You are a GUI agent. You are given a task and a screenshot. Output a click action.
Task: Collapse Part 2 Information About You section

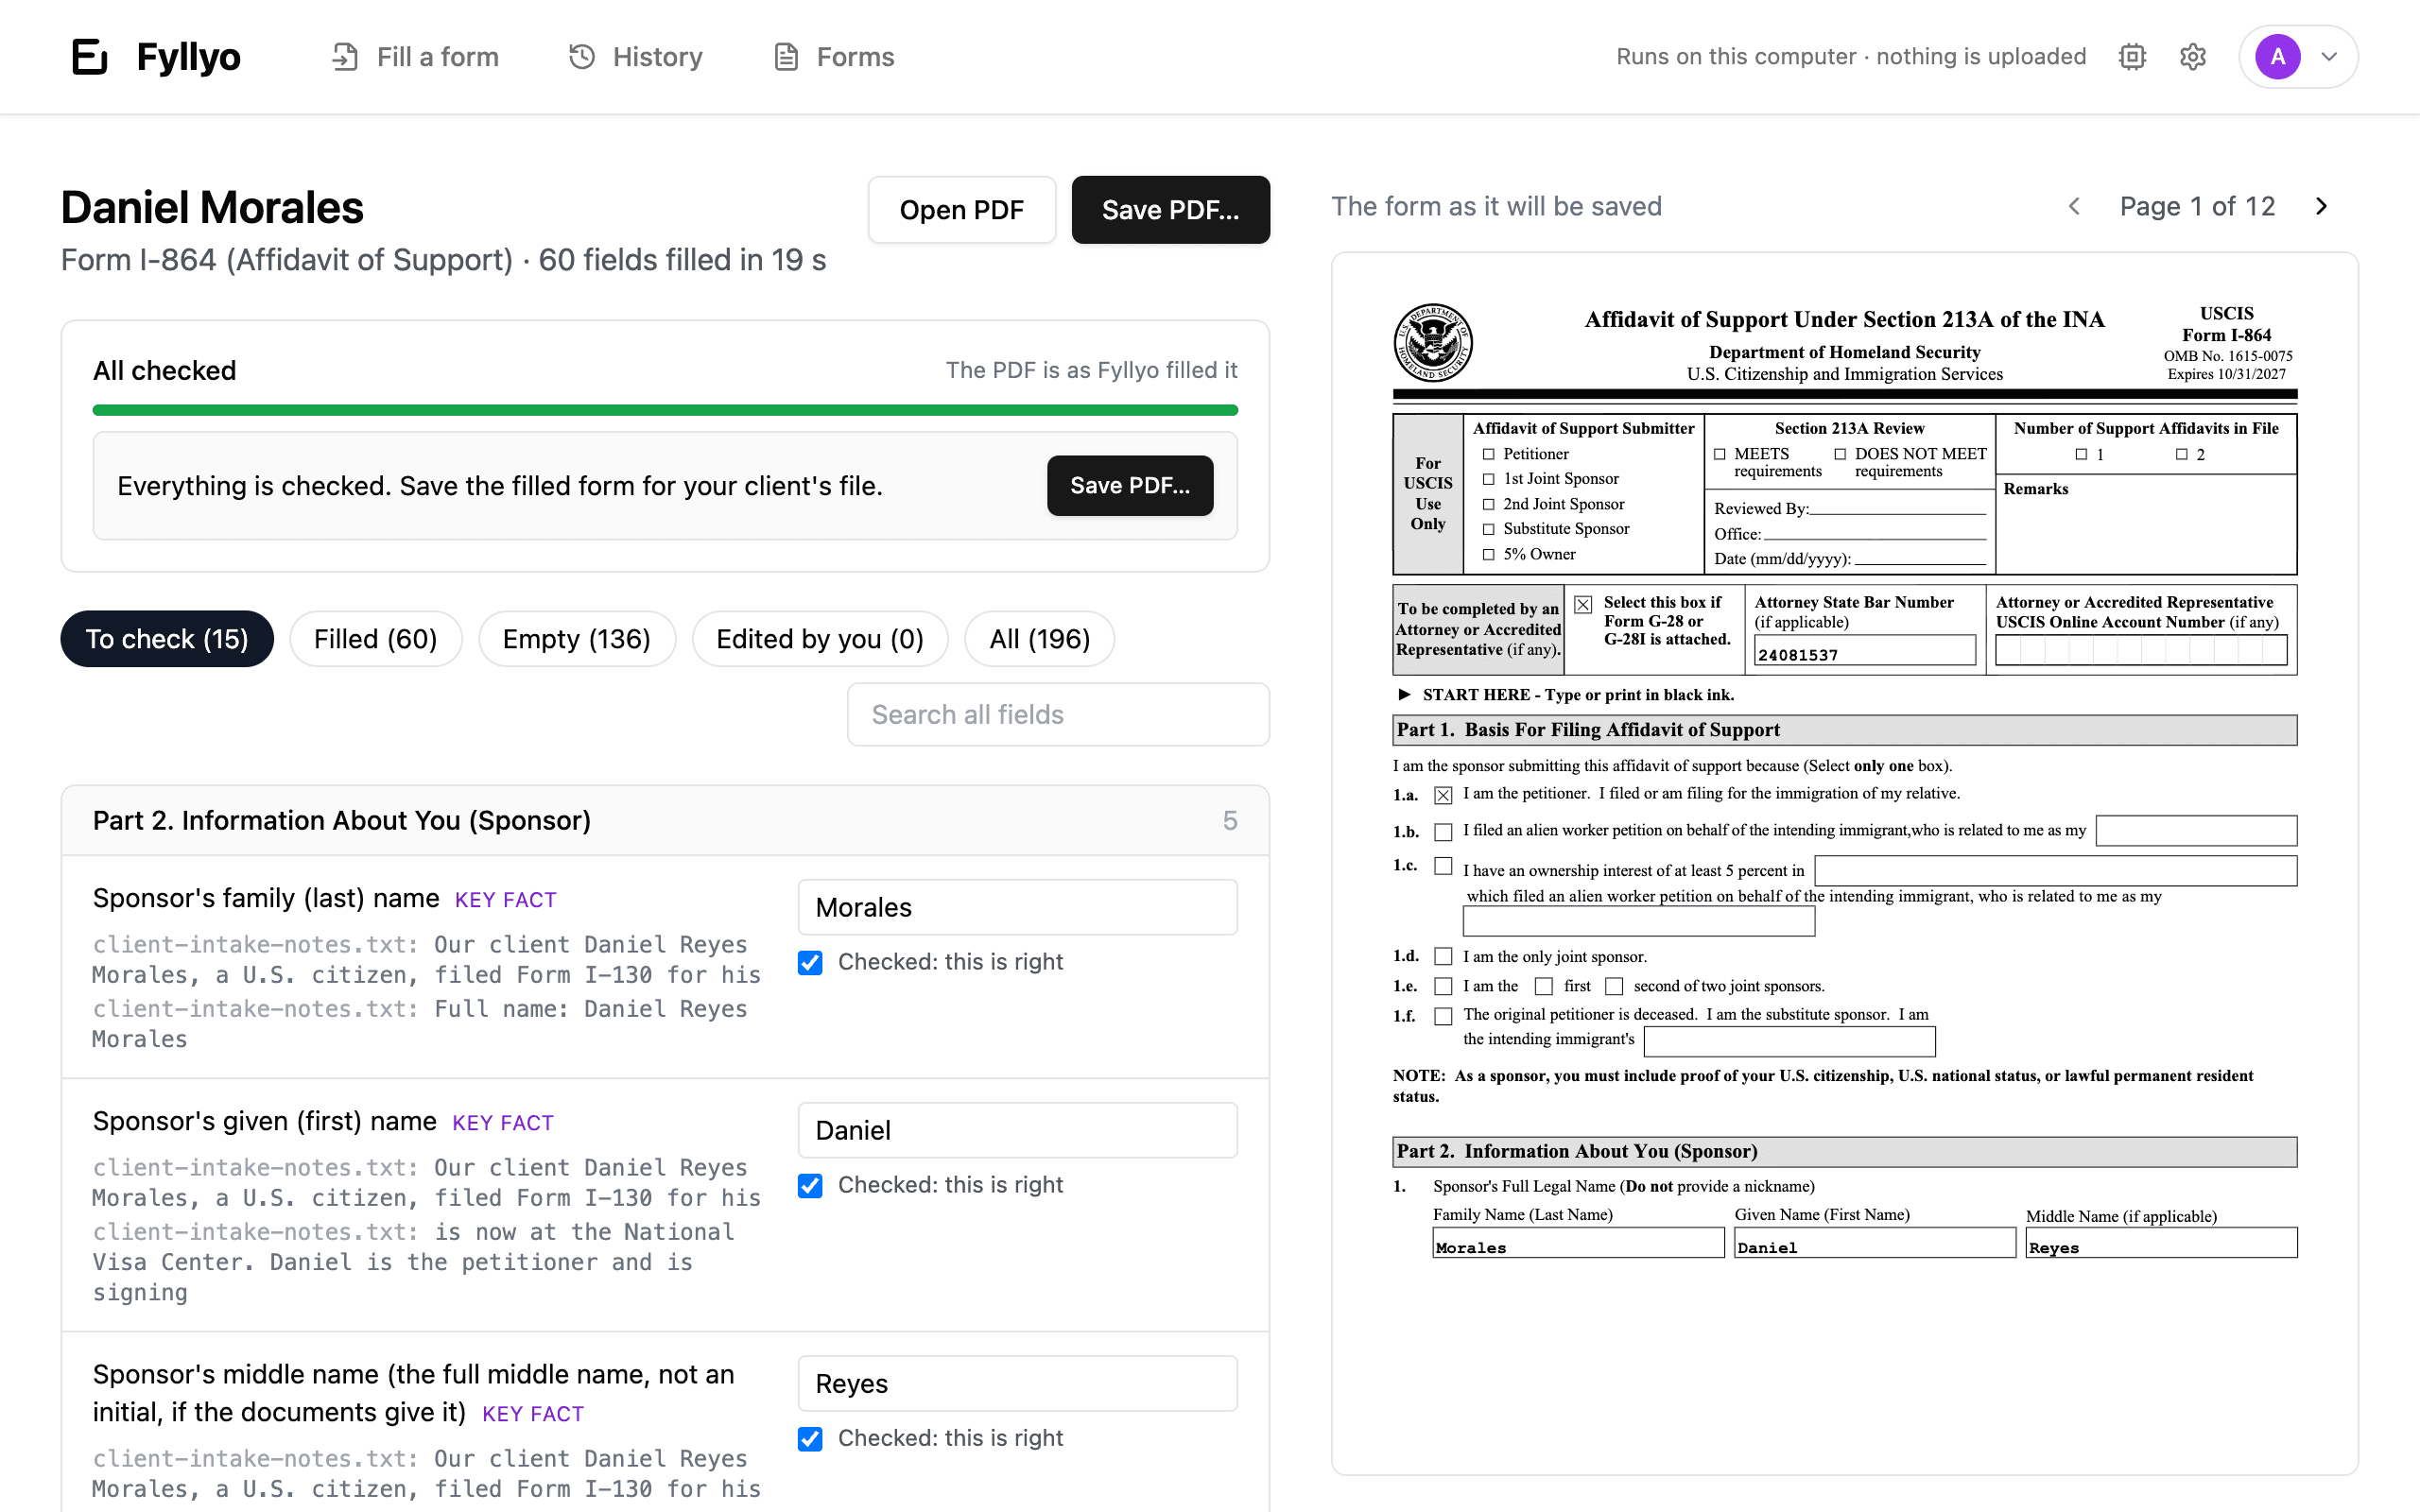coord(665,821)
